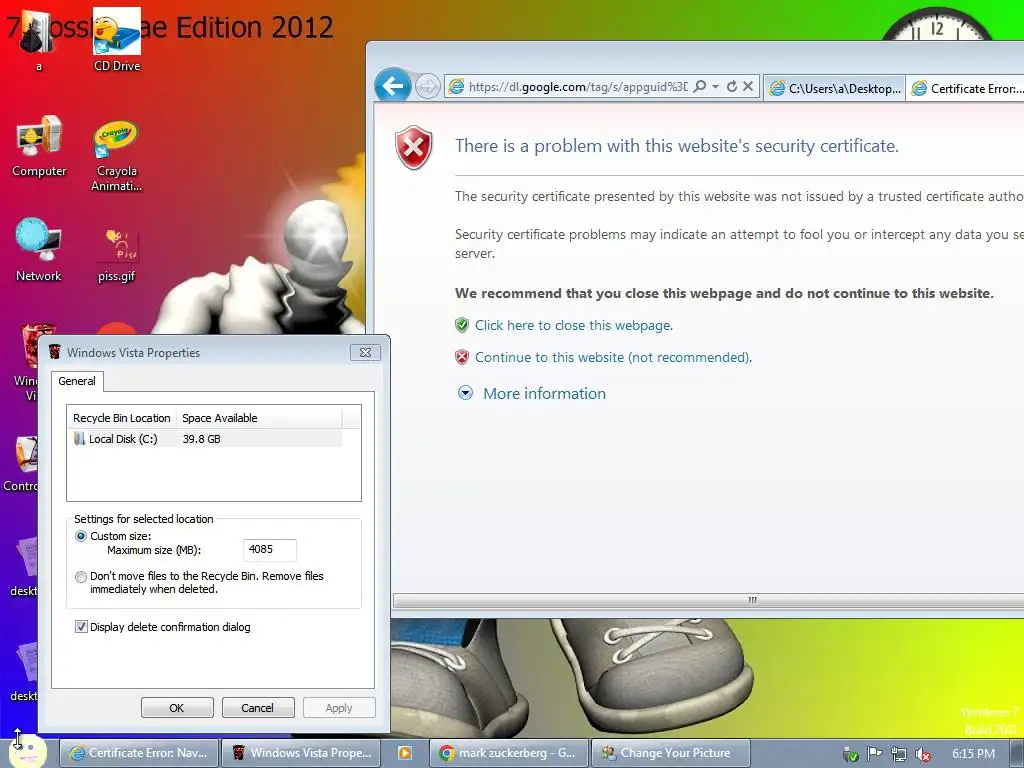Click the red shield beside continue link
1024x768 pixels.
(x=462, y=357)
